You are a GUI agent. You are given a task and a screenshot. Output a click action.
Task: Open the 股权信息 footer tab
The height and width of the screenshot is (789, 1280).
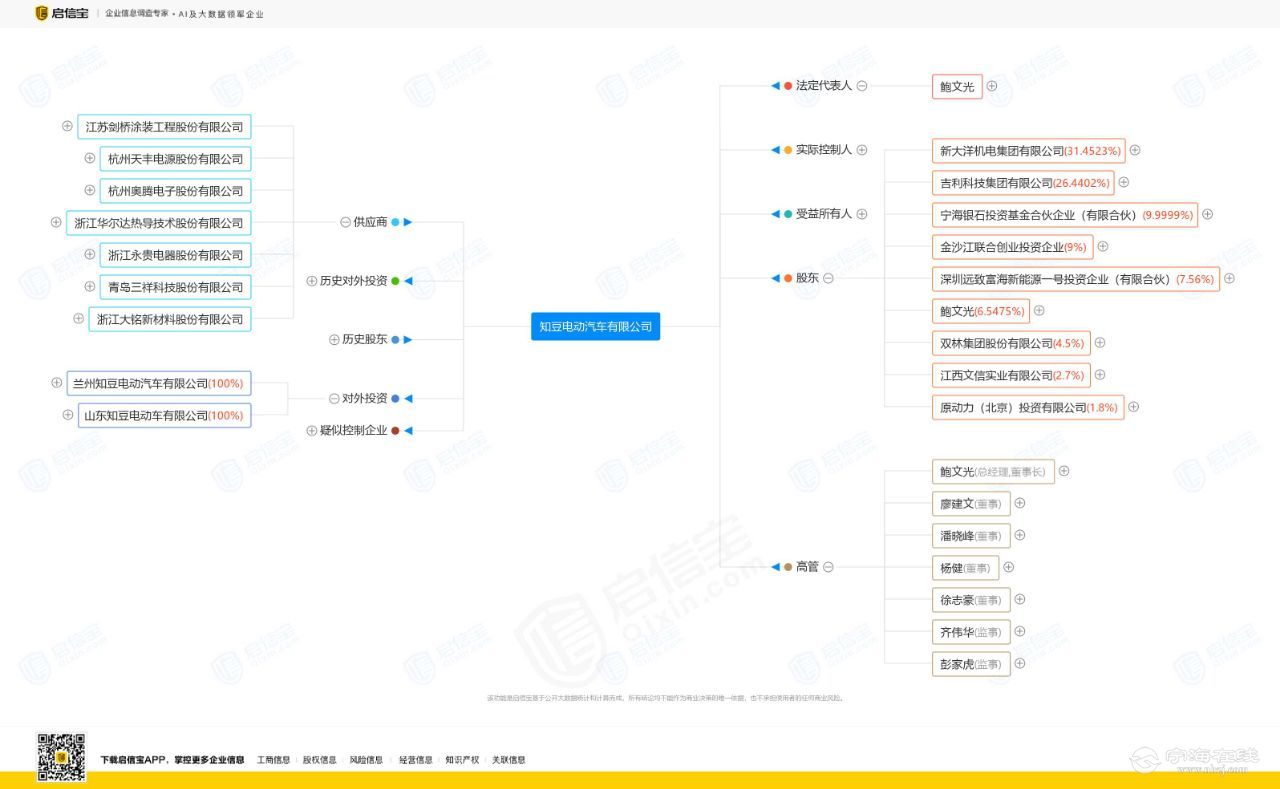[x=320, y=760]
